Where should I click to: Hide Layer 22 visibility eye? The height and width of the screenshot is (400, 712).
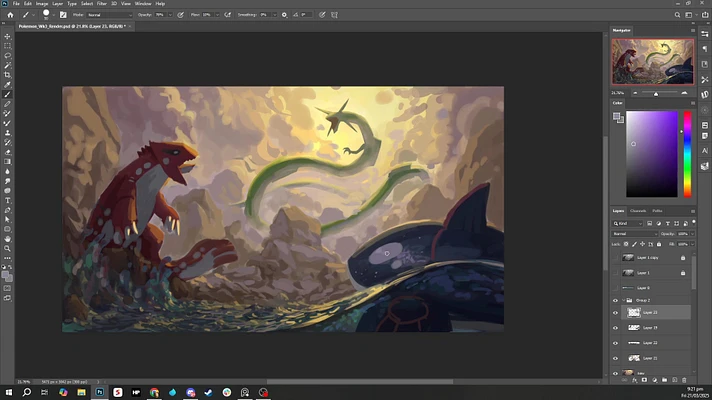click(x=615, y=343)
